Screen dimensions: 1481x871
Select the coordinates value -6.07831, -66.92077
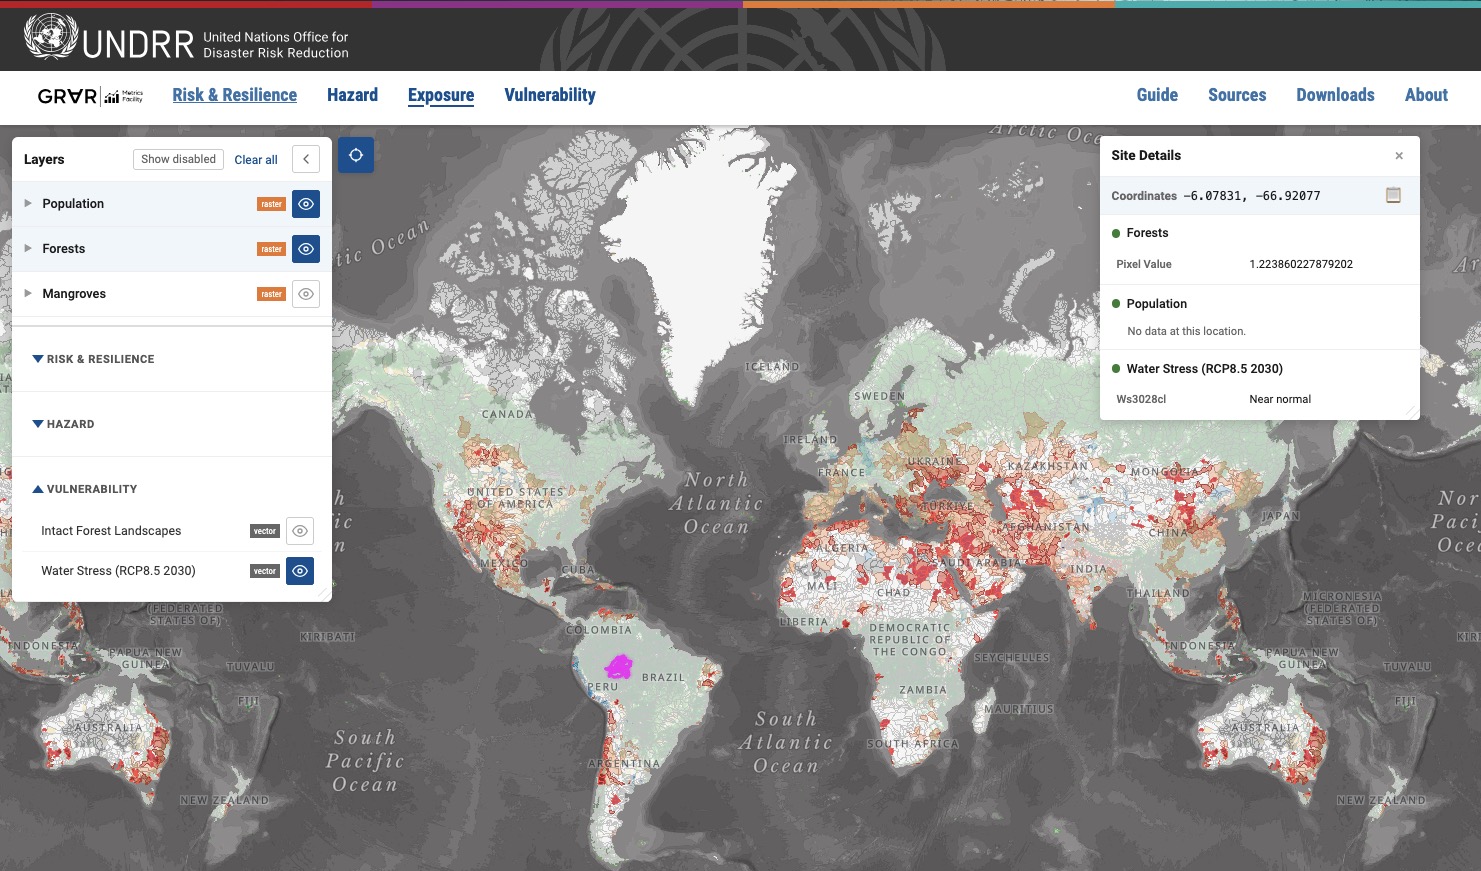1252,196
